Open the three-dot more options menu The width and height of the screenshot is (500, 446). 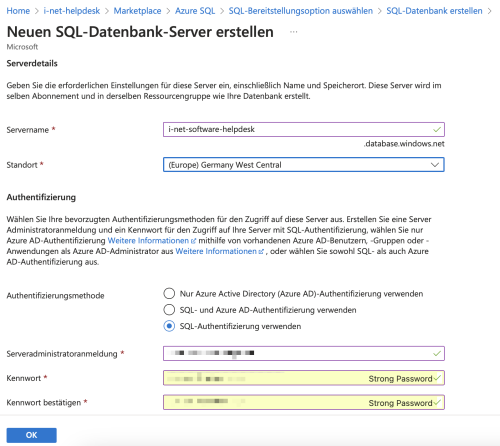(294, 32)
